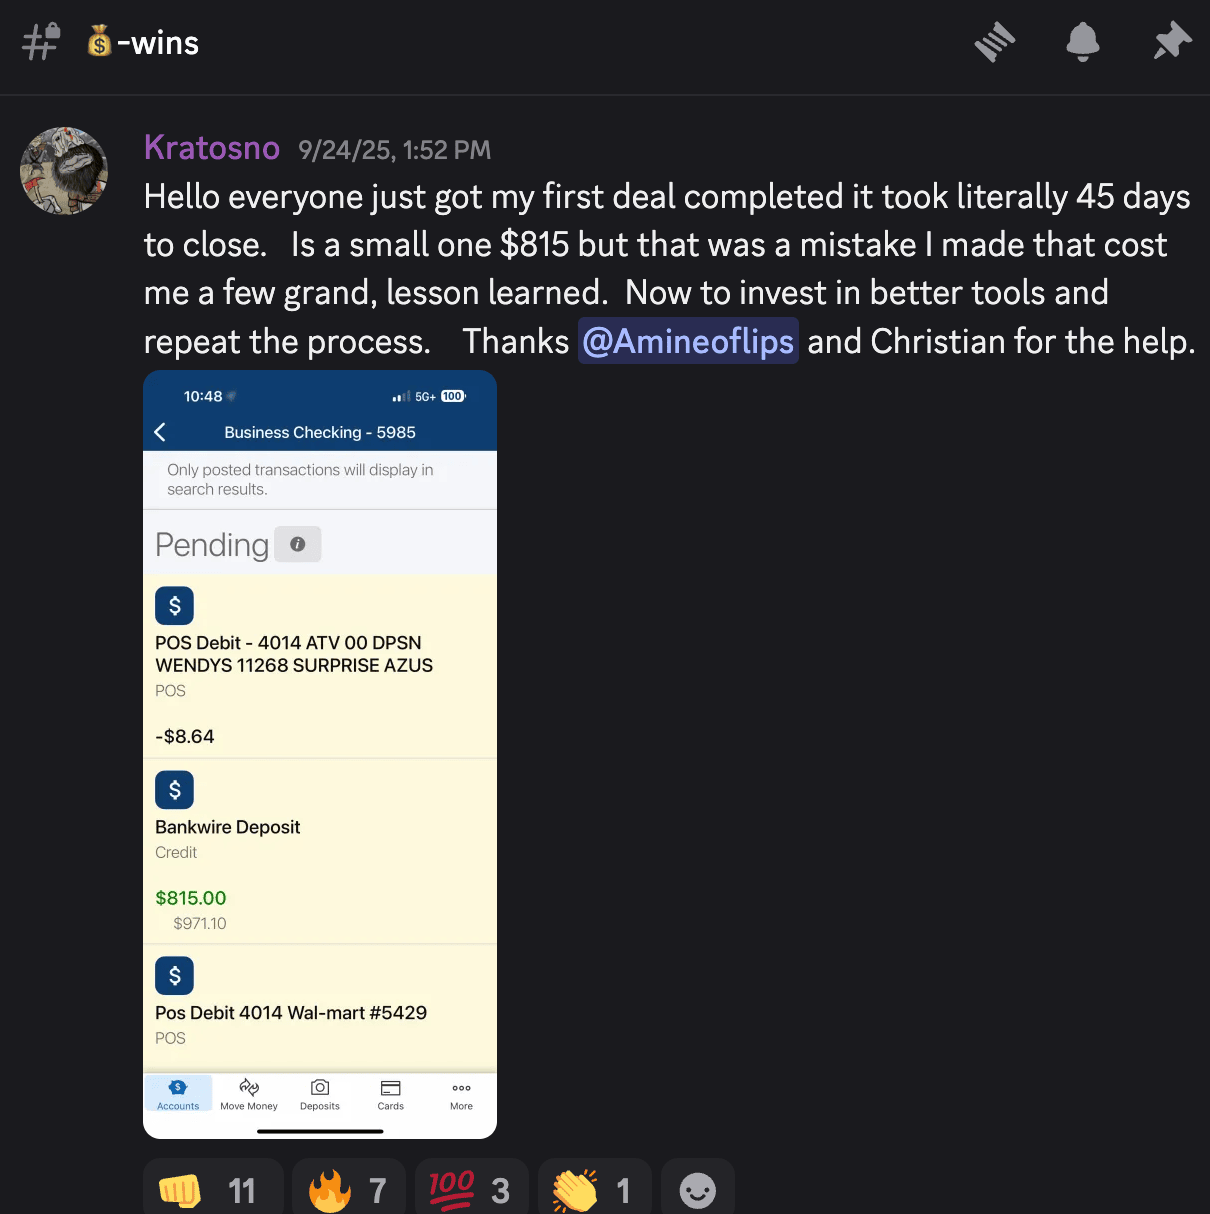Toggle the 100 emoji reaction
The height and width of the screenshot is (1214, 1210).
[470, 1189]
